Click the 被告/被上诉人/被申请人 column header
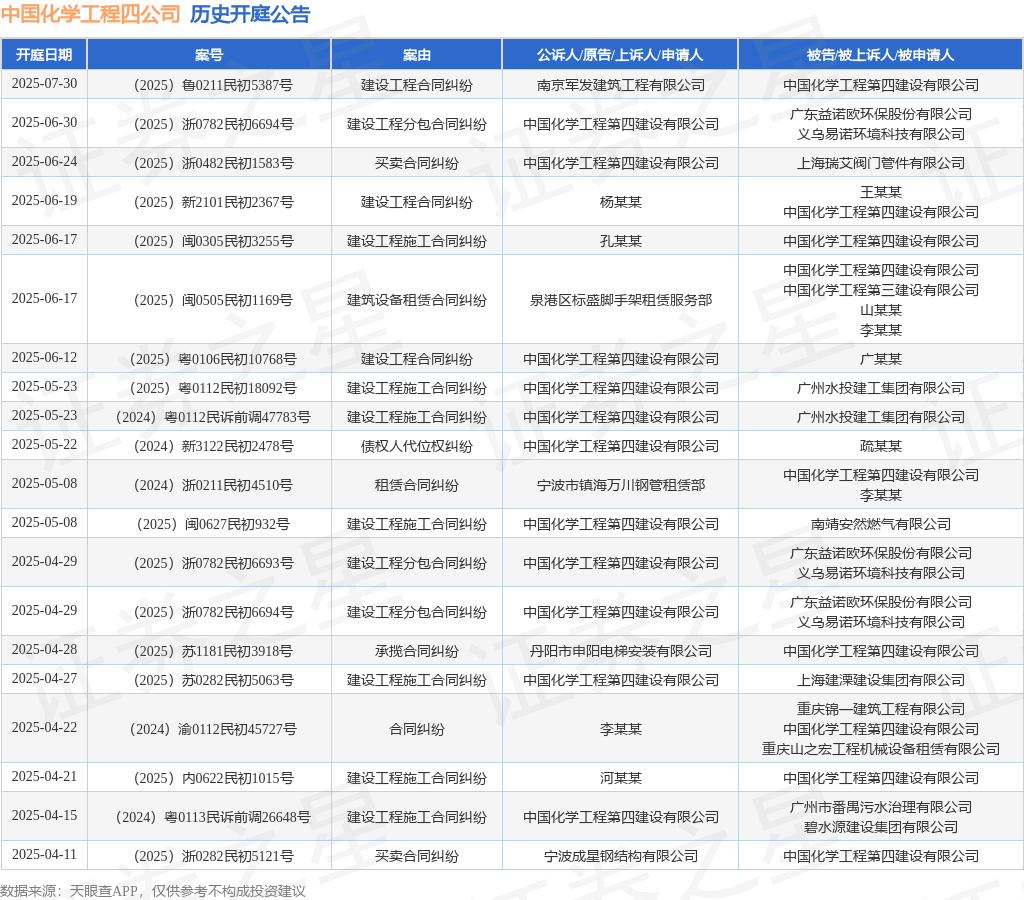 [880, 55]
